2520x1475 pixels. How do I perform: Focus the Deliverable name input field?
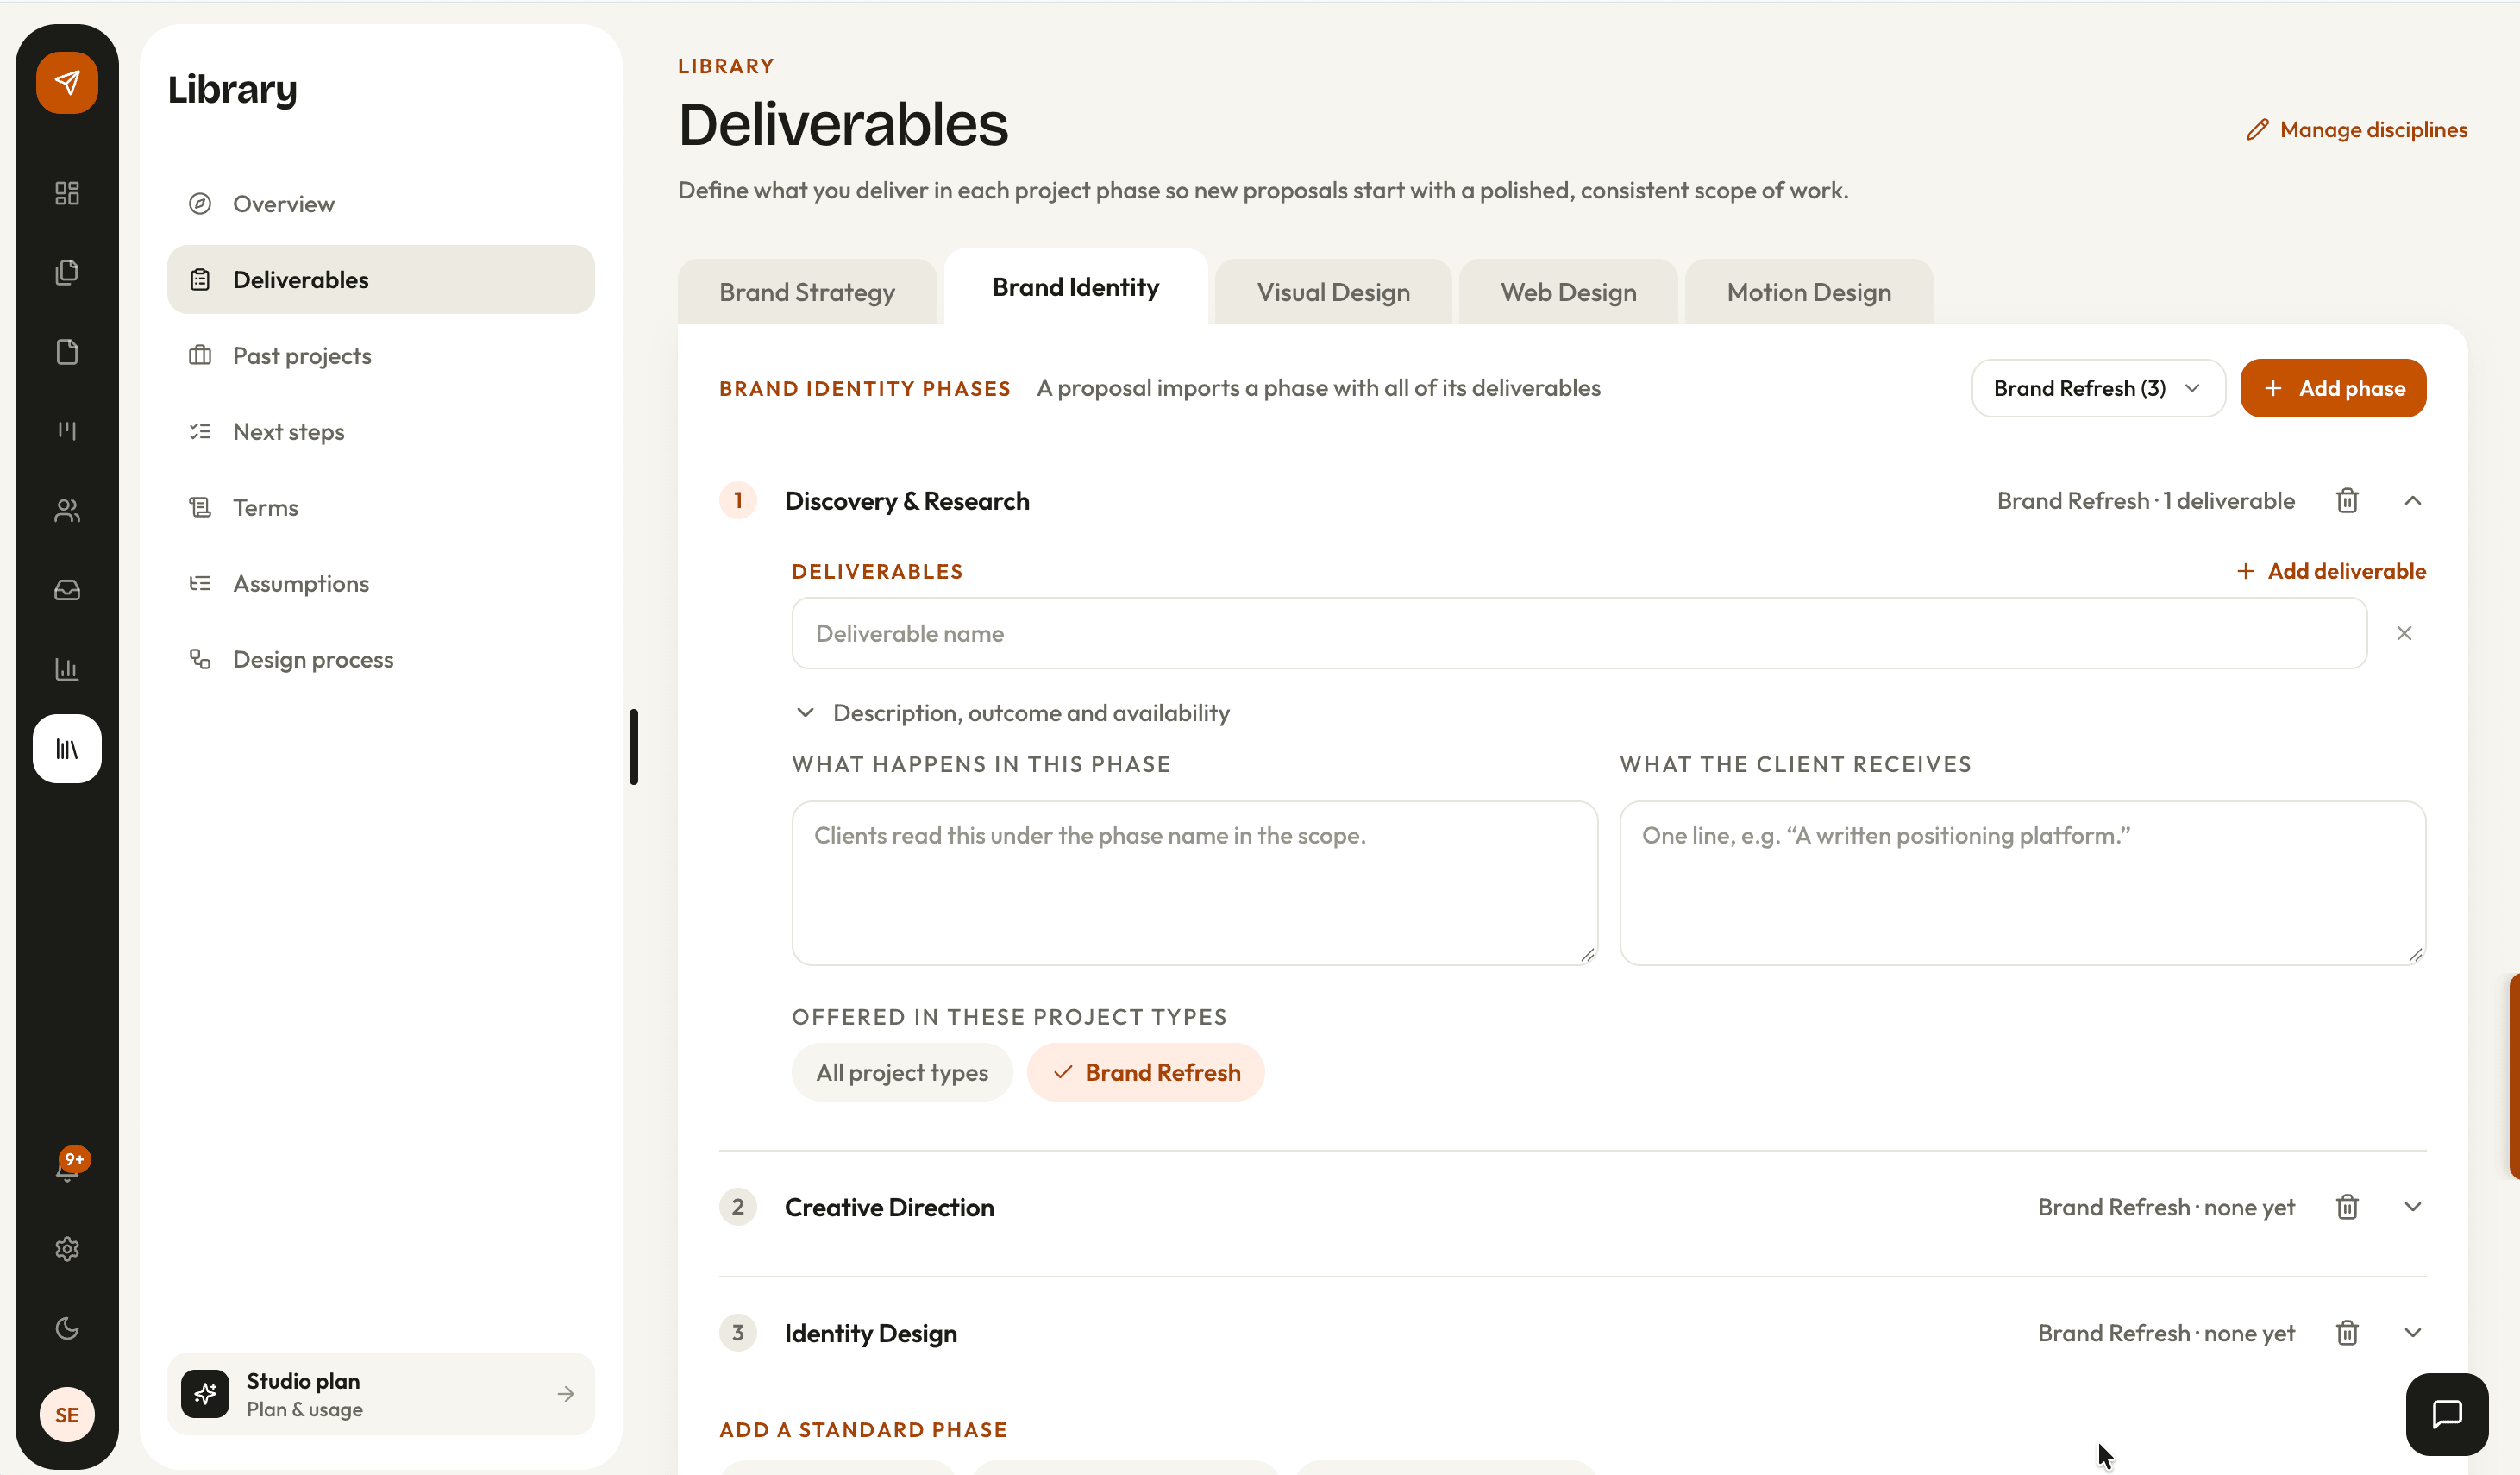click(1579, 633)
